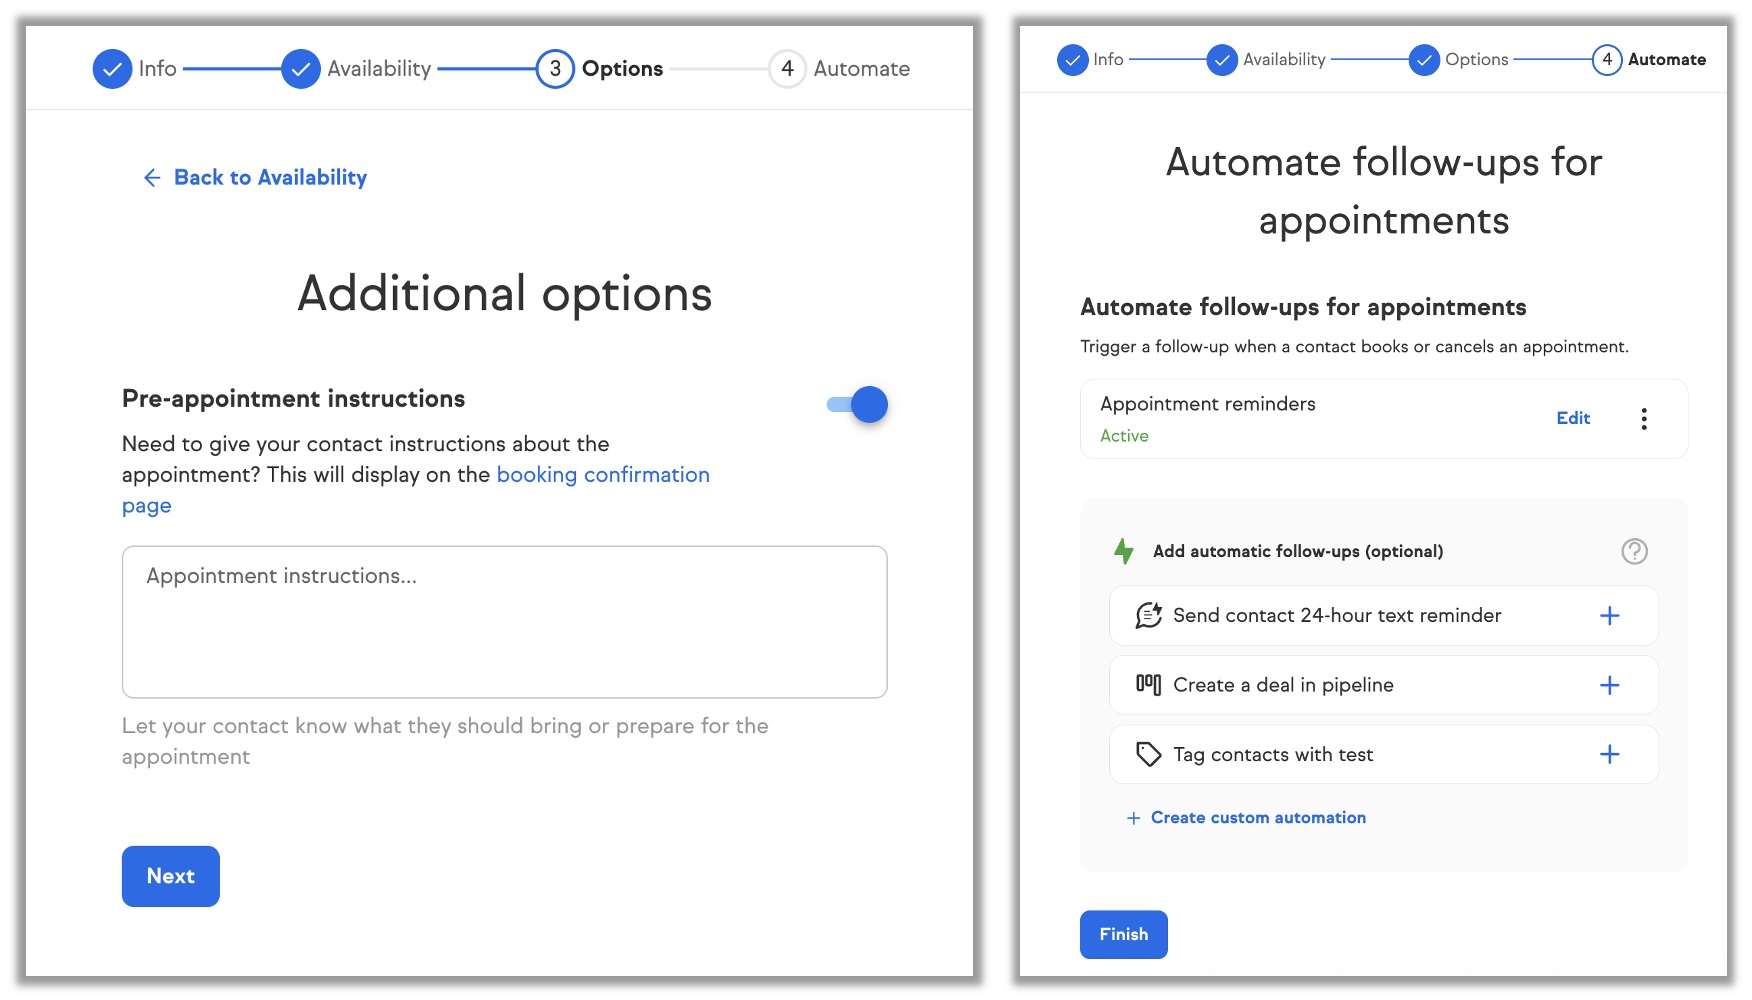Go to Availability step in left wizard
The width and height of the screenshot is (1752, 1000).
pos(357,69)
